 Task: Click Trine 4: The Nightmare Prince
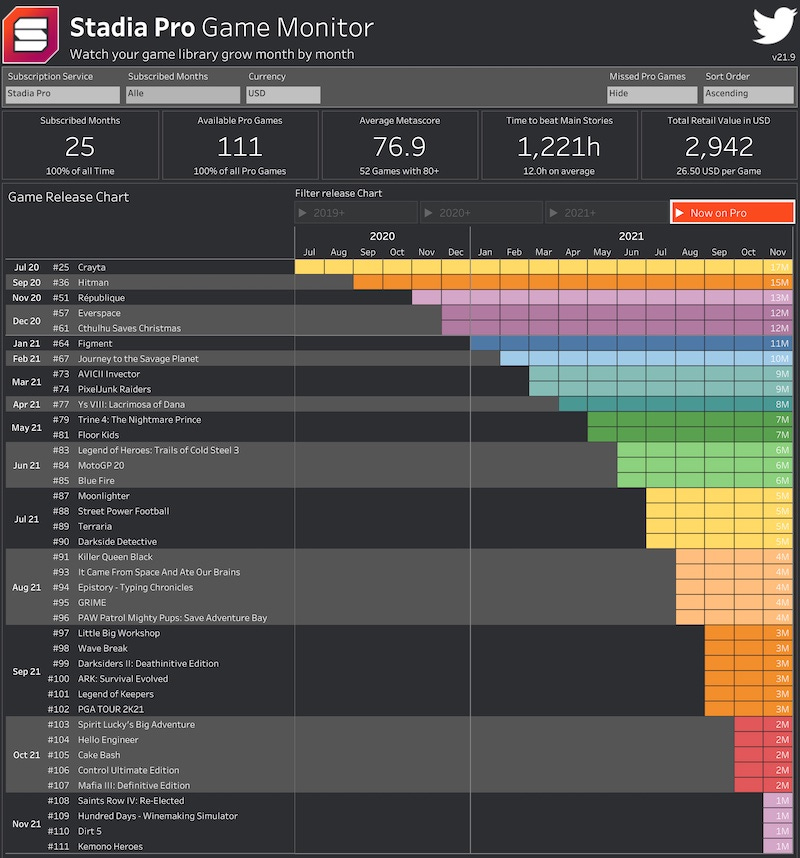pos(140,420)
